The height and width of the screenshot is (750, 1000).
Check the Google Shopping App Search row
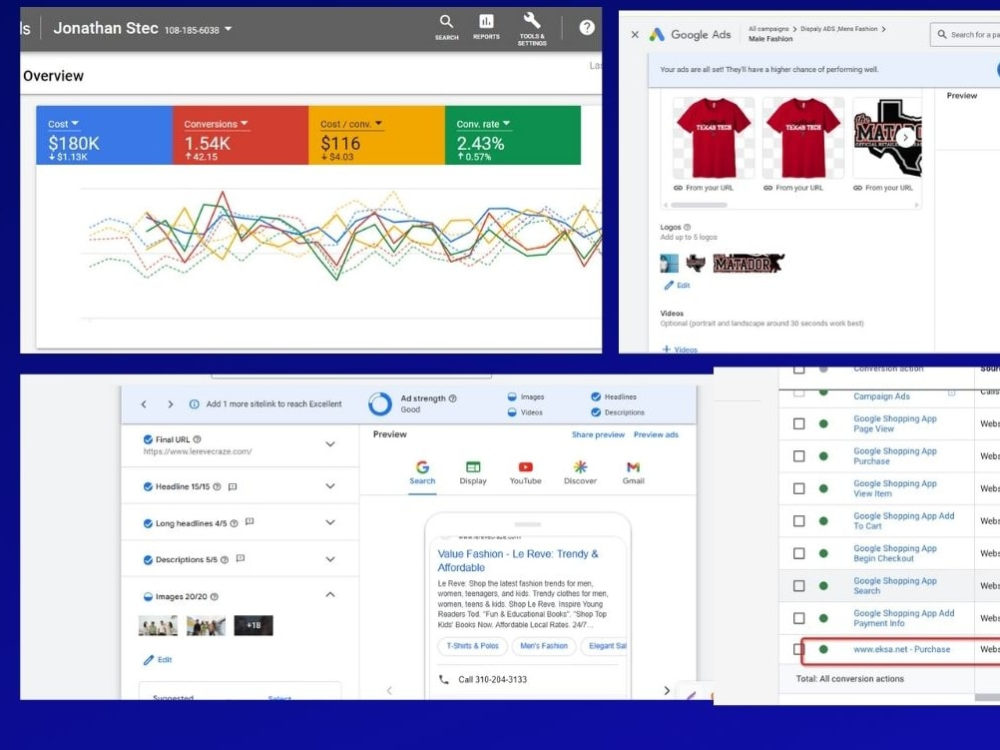[799, 585]
